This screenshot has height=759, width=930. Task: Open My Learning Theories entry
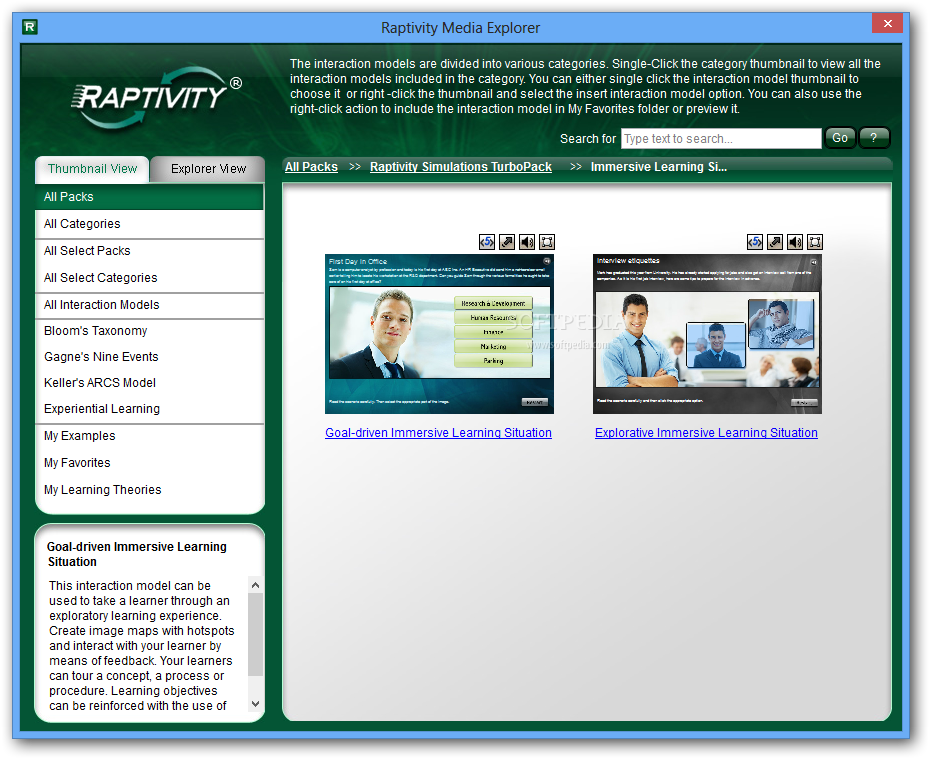(149, 490)
